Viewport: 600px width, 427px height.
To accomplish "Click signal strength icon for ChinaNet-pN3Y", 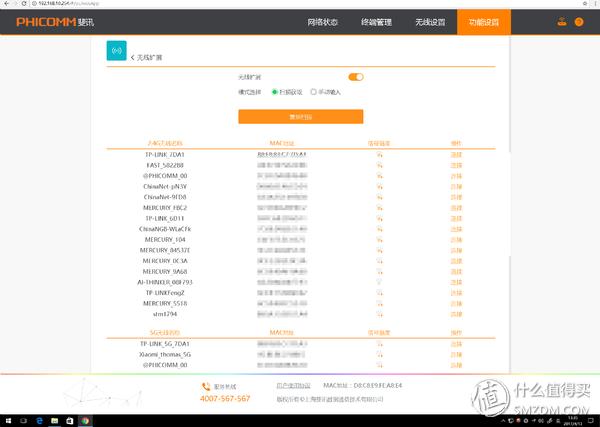I will 379,187.
